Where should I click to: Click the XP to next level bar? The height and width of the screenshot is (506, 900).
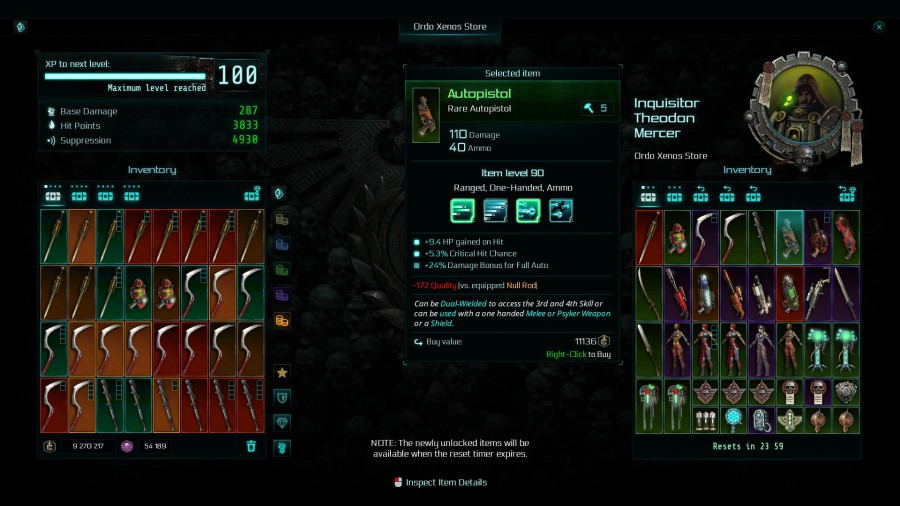125,76
